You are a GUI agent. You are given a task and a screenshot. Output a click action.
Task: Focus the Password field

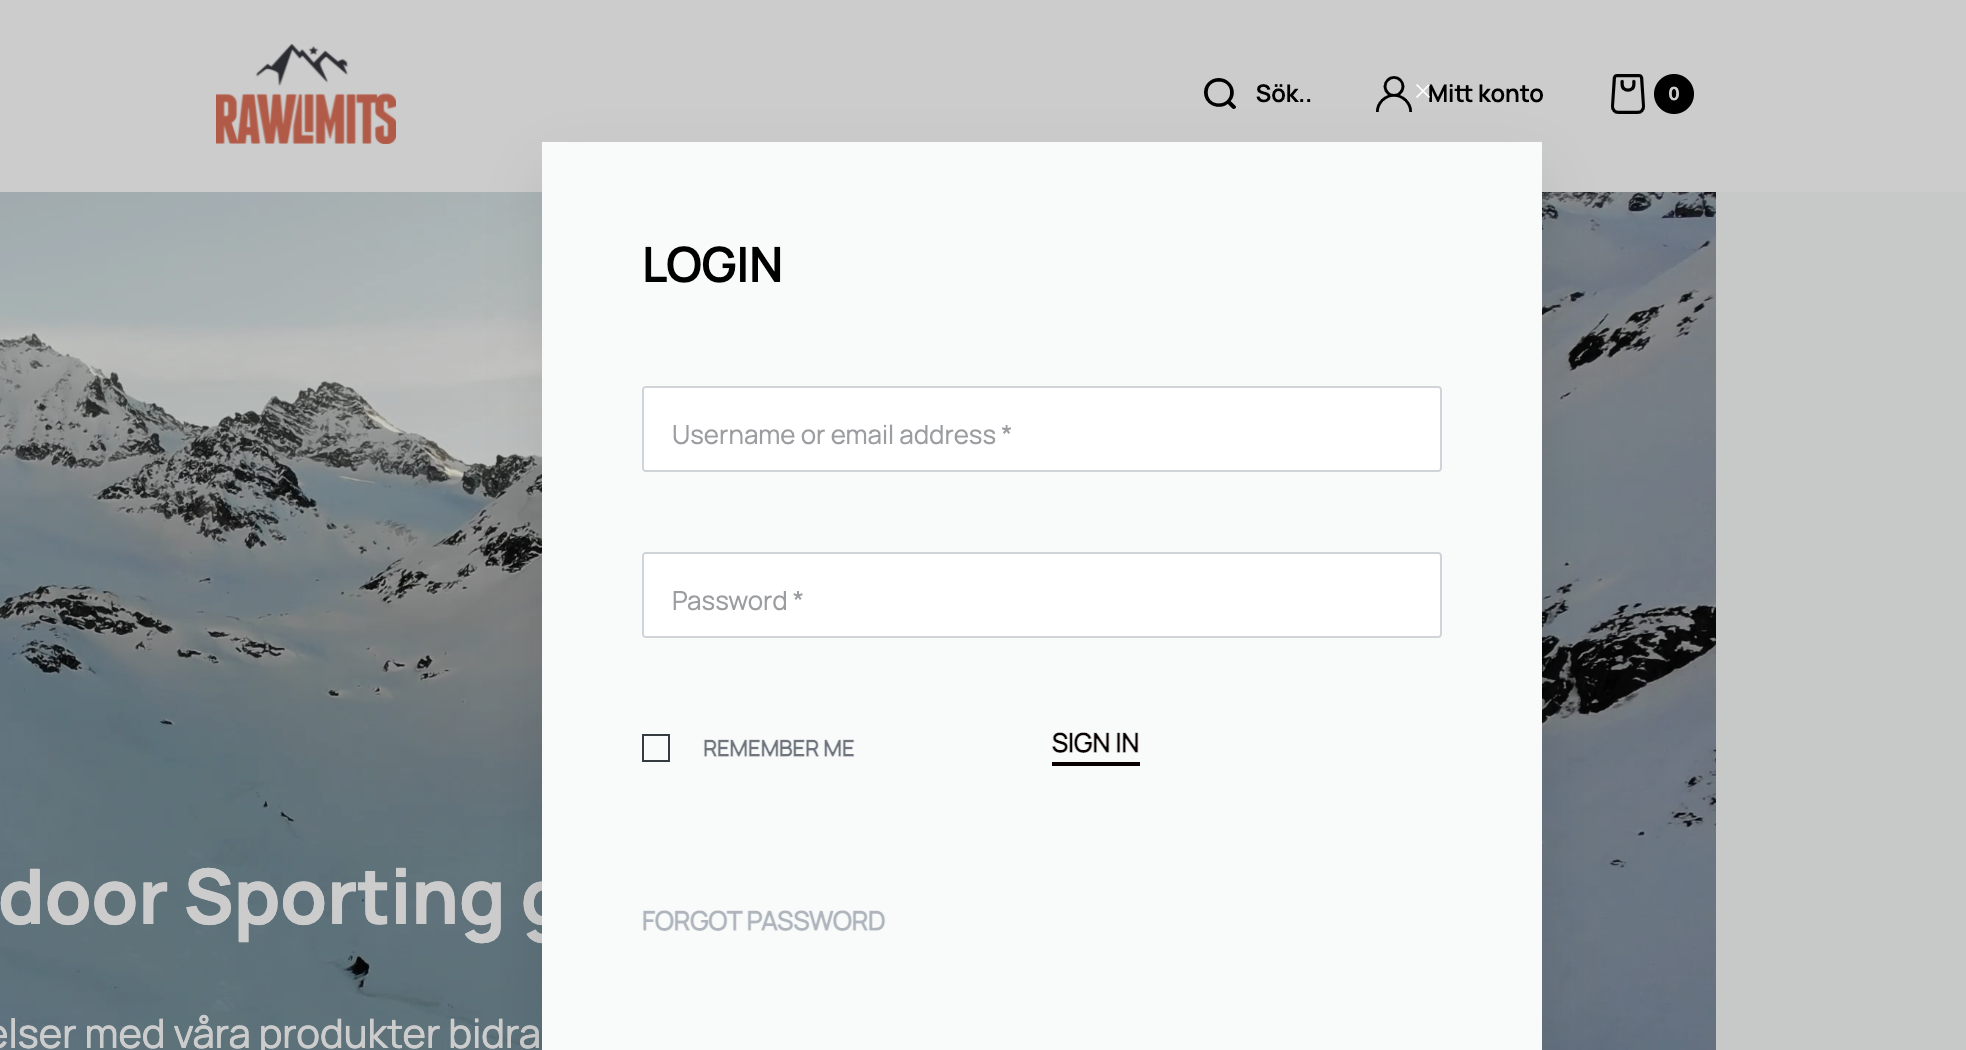(x=1041, y=595)
